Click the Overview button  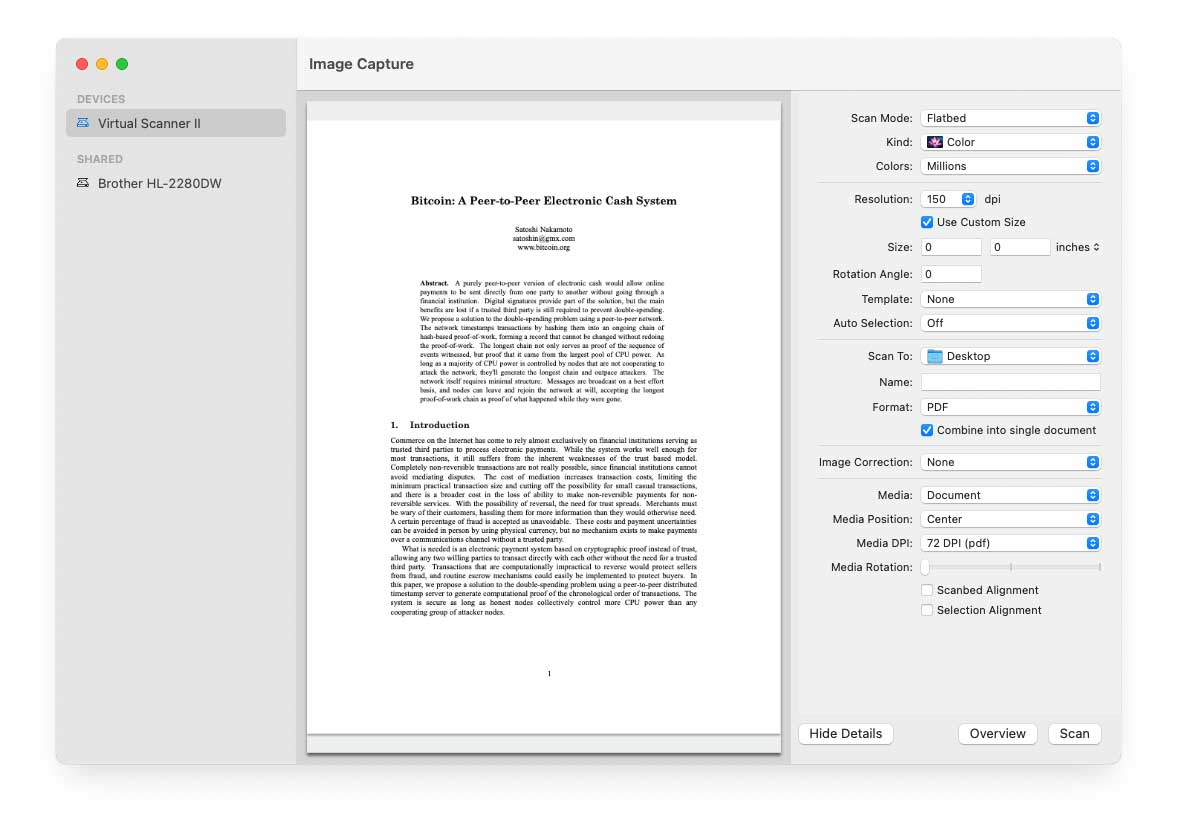[998, 734]
